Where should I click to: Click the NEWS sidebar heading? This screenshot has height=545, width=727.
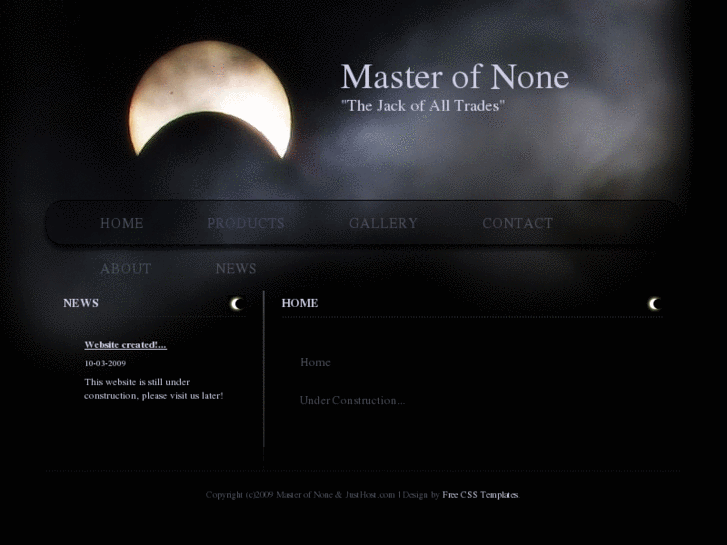[x=81, y=303]
